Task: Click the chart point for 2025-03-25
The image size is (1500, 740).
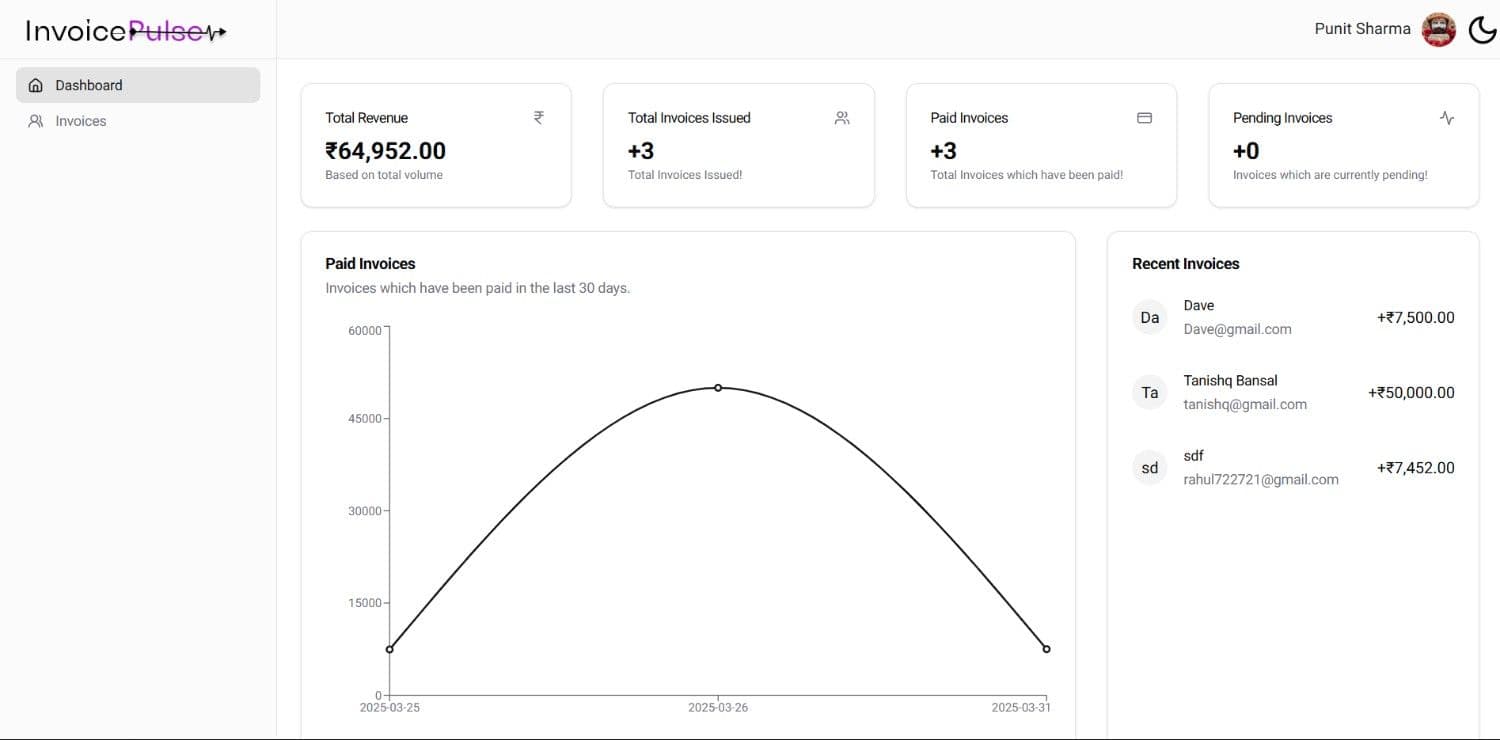Action: pos(390,649)
